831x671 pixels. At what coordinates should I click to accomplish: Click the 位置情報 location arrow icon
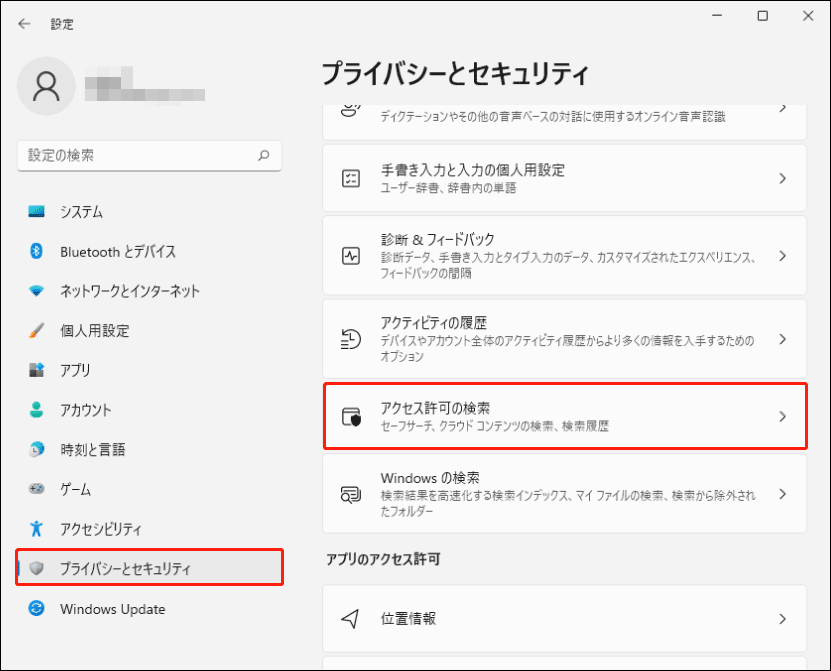pos(350,619)
